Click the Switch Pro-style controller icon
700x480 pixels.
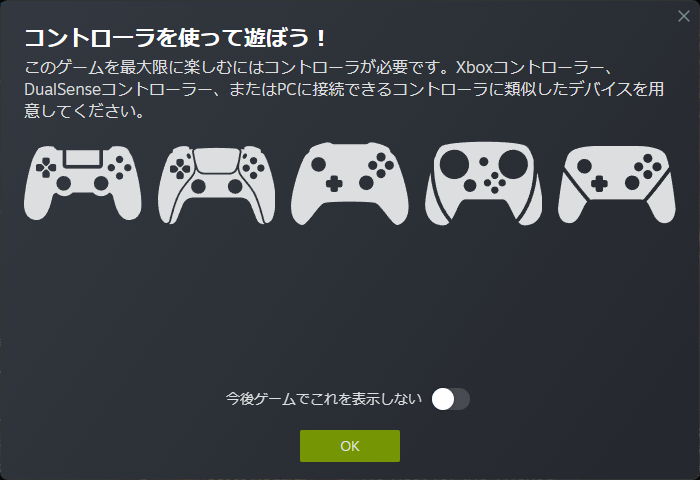[617, 184]
